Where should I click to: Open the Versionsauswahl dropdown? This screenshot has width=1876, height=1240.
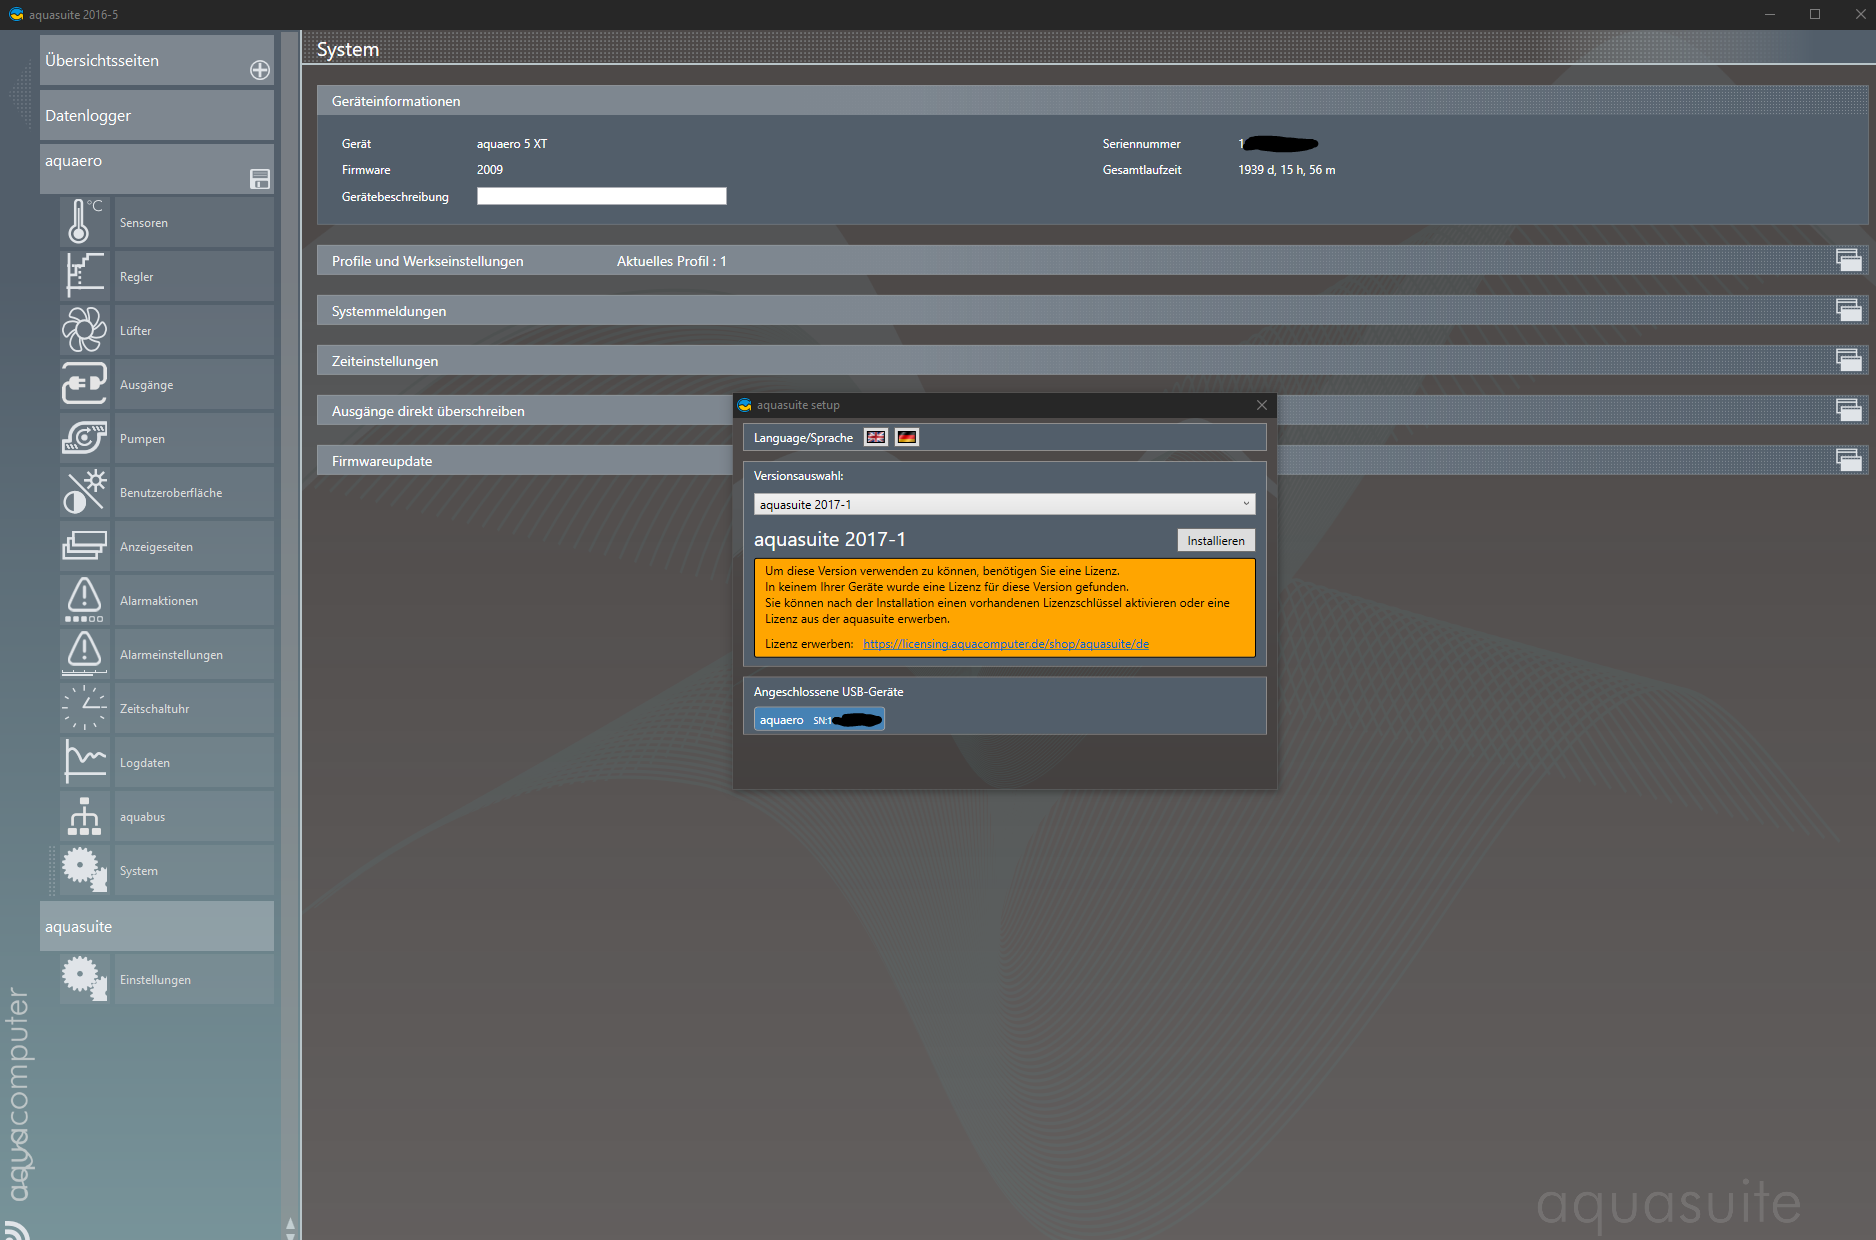[1004, 504]
